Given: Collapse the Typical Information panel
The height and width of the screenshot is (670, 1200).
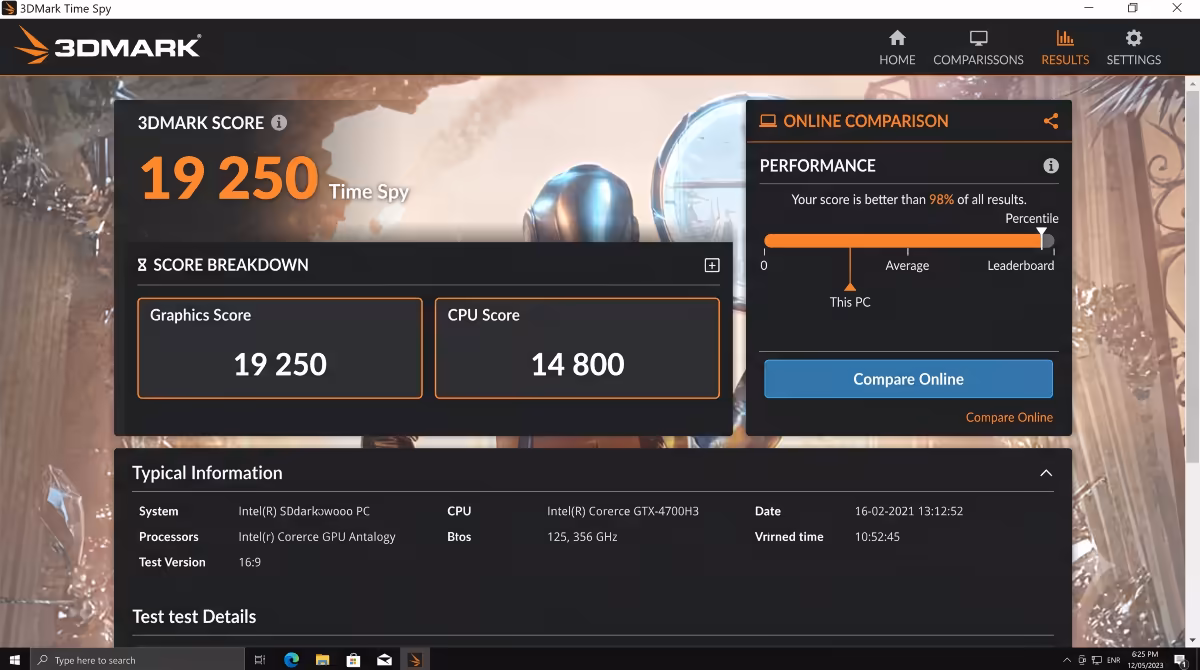Looking at the screenshot, I should 1046,473.
